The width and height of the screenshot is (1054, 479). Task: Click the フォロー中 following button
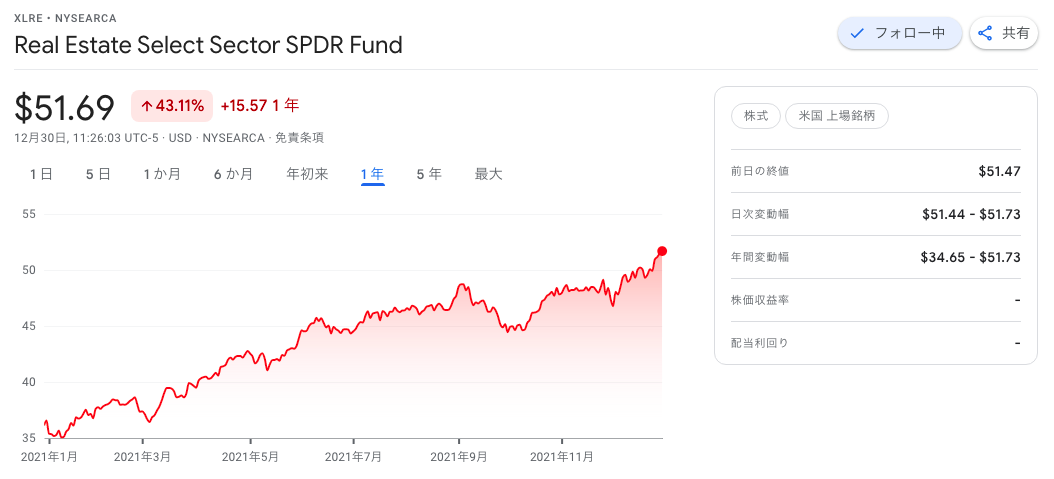[899, 34]
